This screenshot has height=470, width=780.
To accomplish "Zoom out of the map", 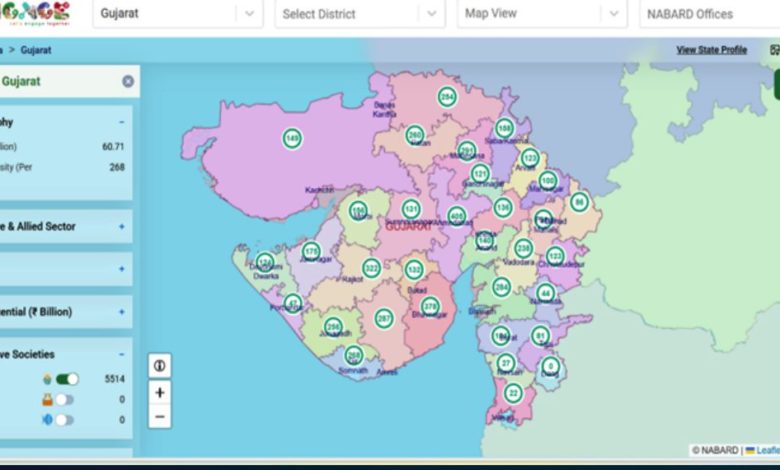I will coord(160,417).
